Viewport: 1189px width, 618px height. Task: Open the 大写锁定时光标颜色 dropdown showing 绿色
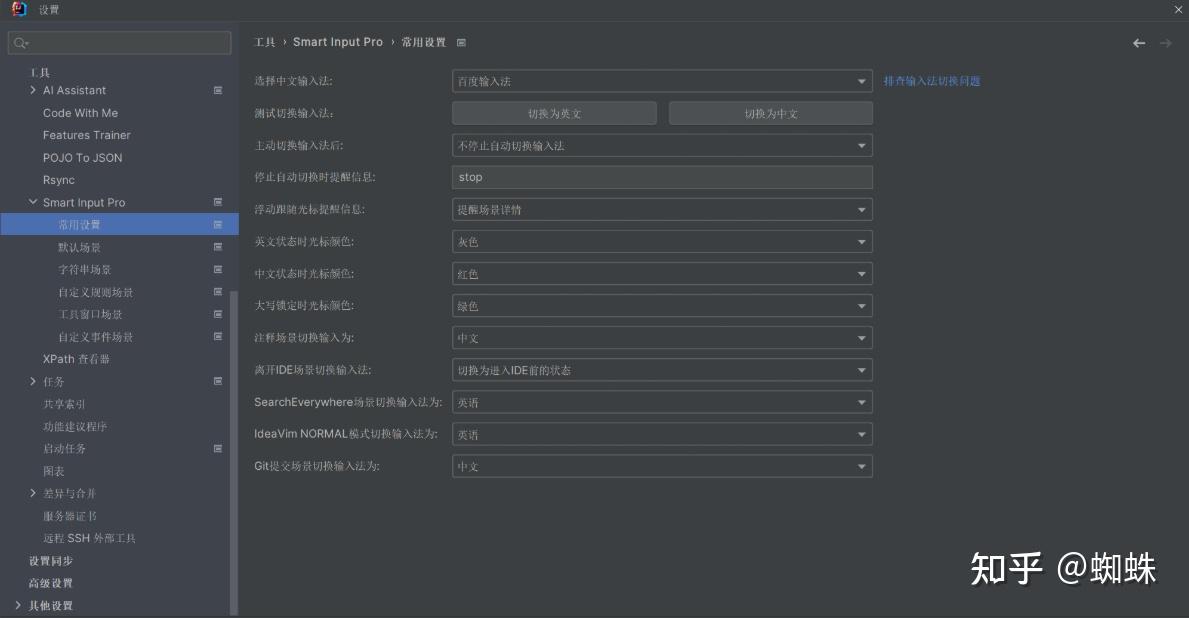pos(662,306)
